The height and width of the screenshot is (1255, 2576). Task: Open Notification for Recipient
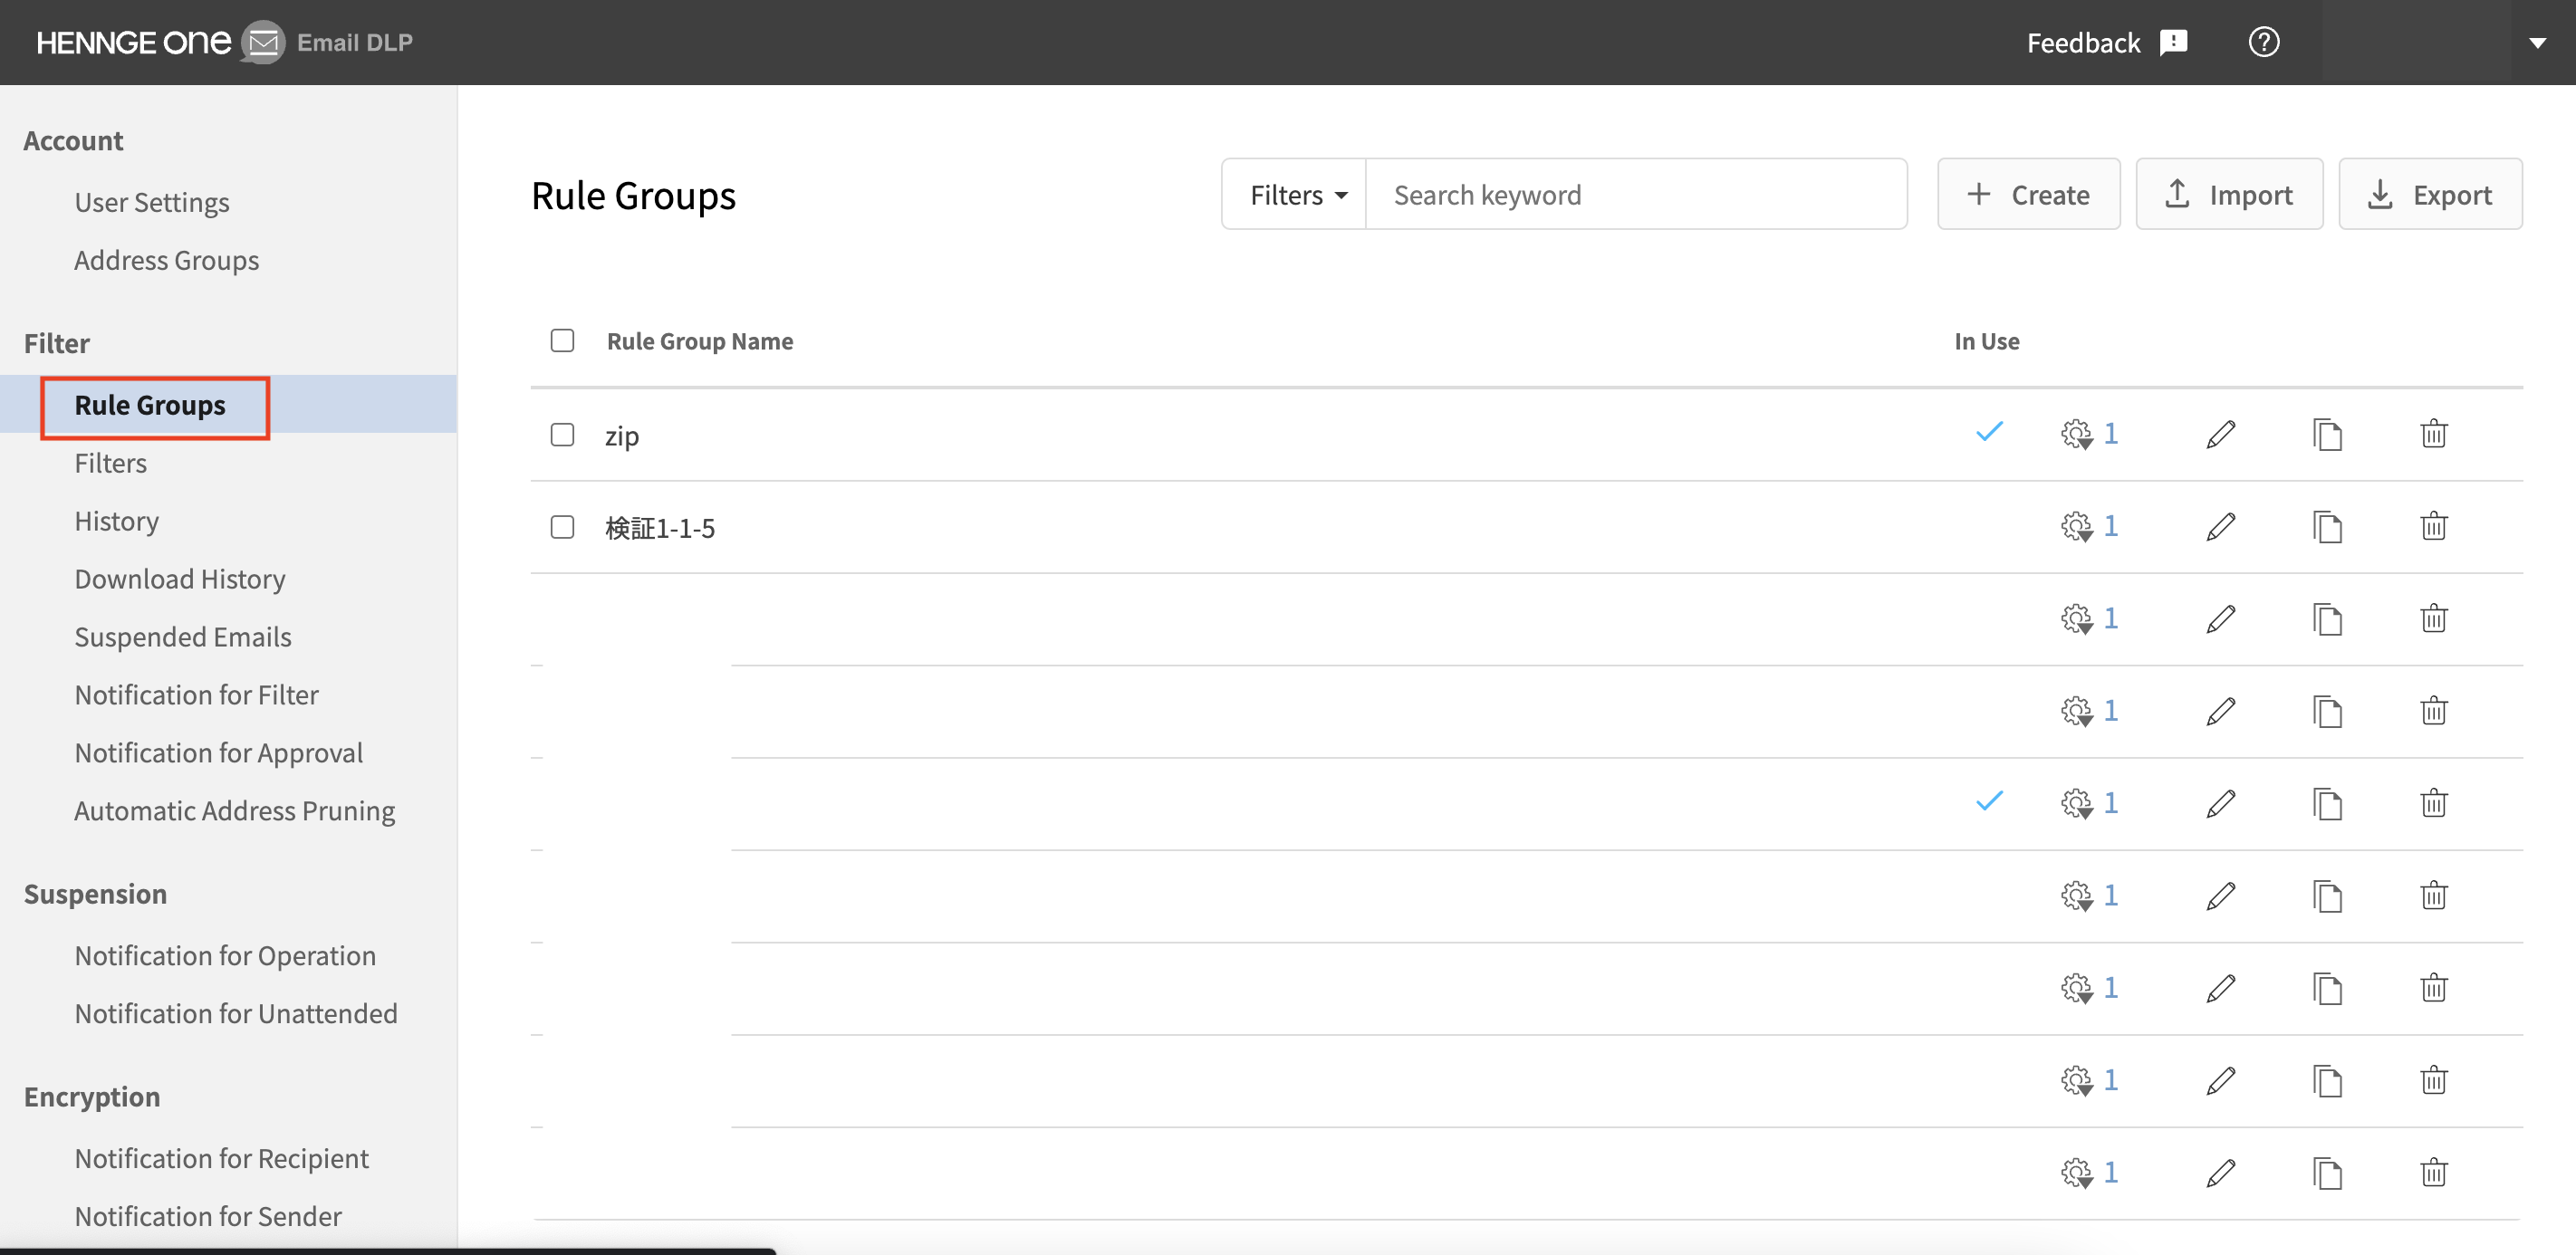point(221,1158)
